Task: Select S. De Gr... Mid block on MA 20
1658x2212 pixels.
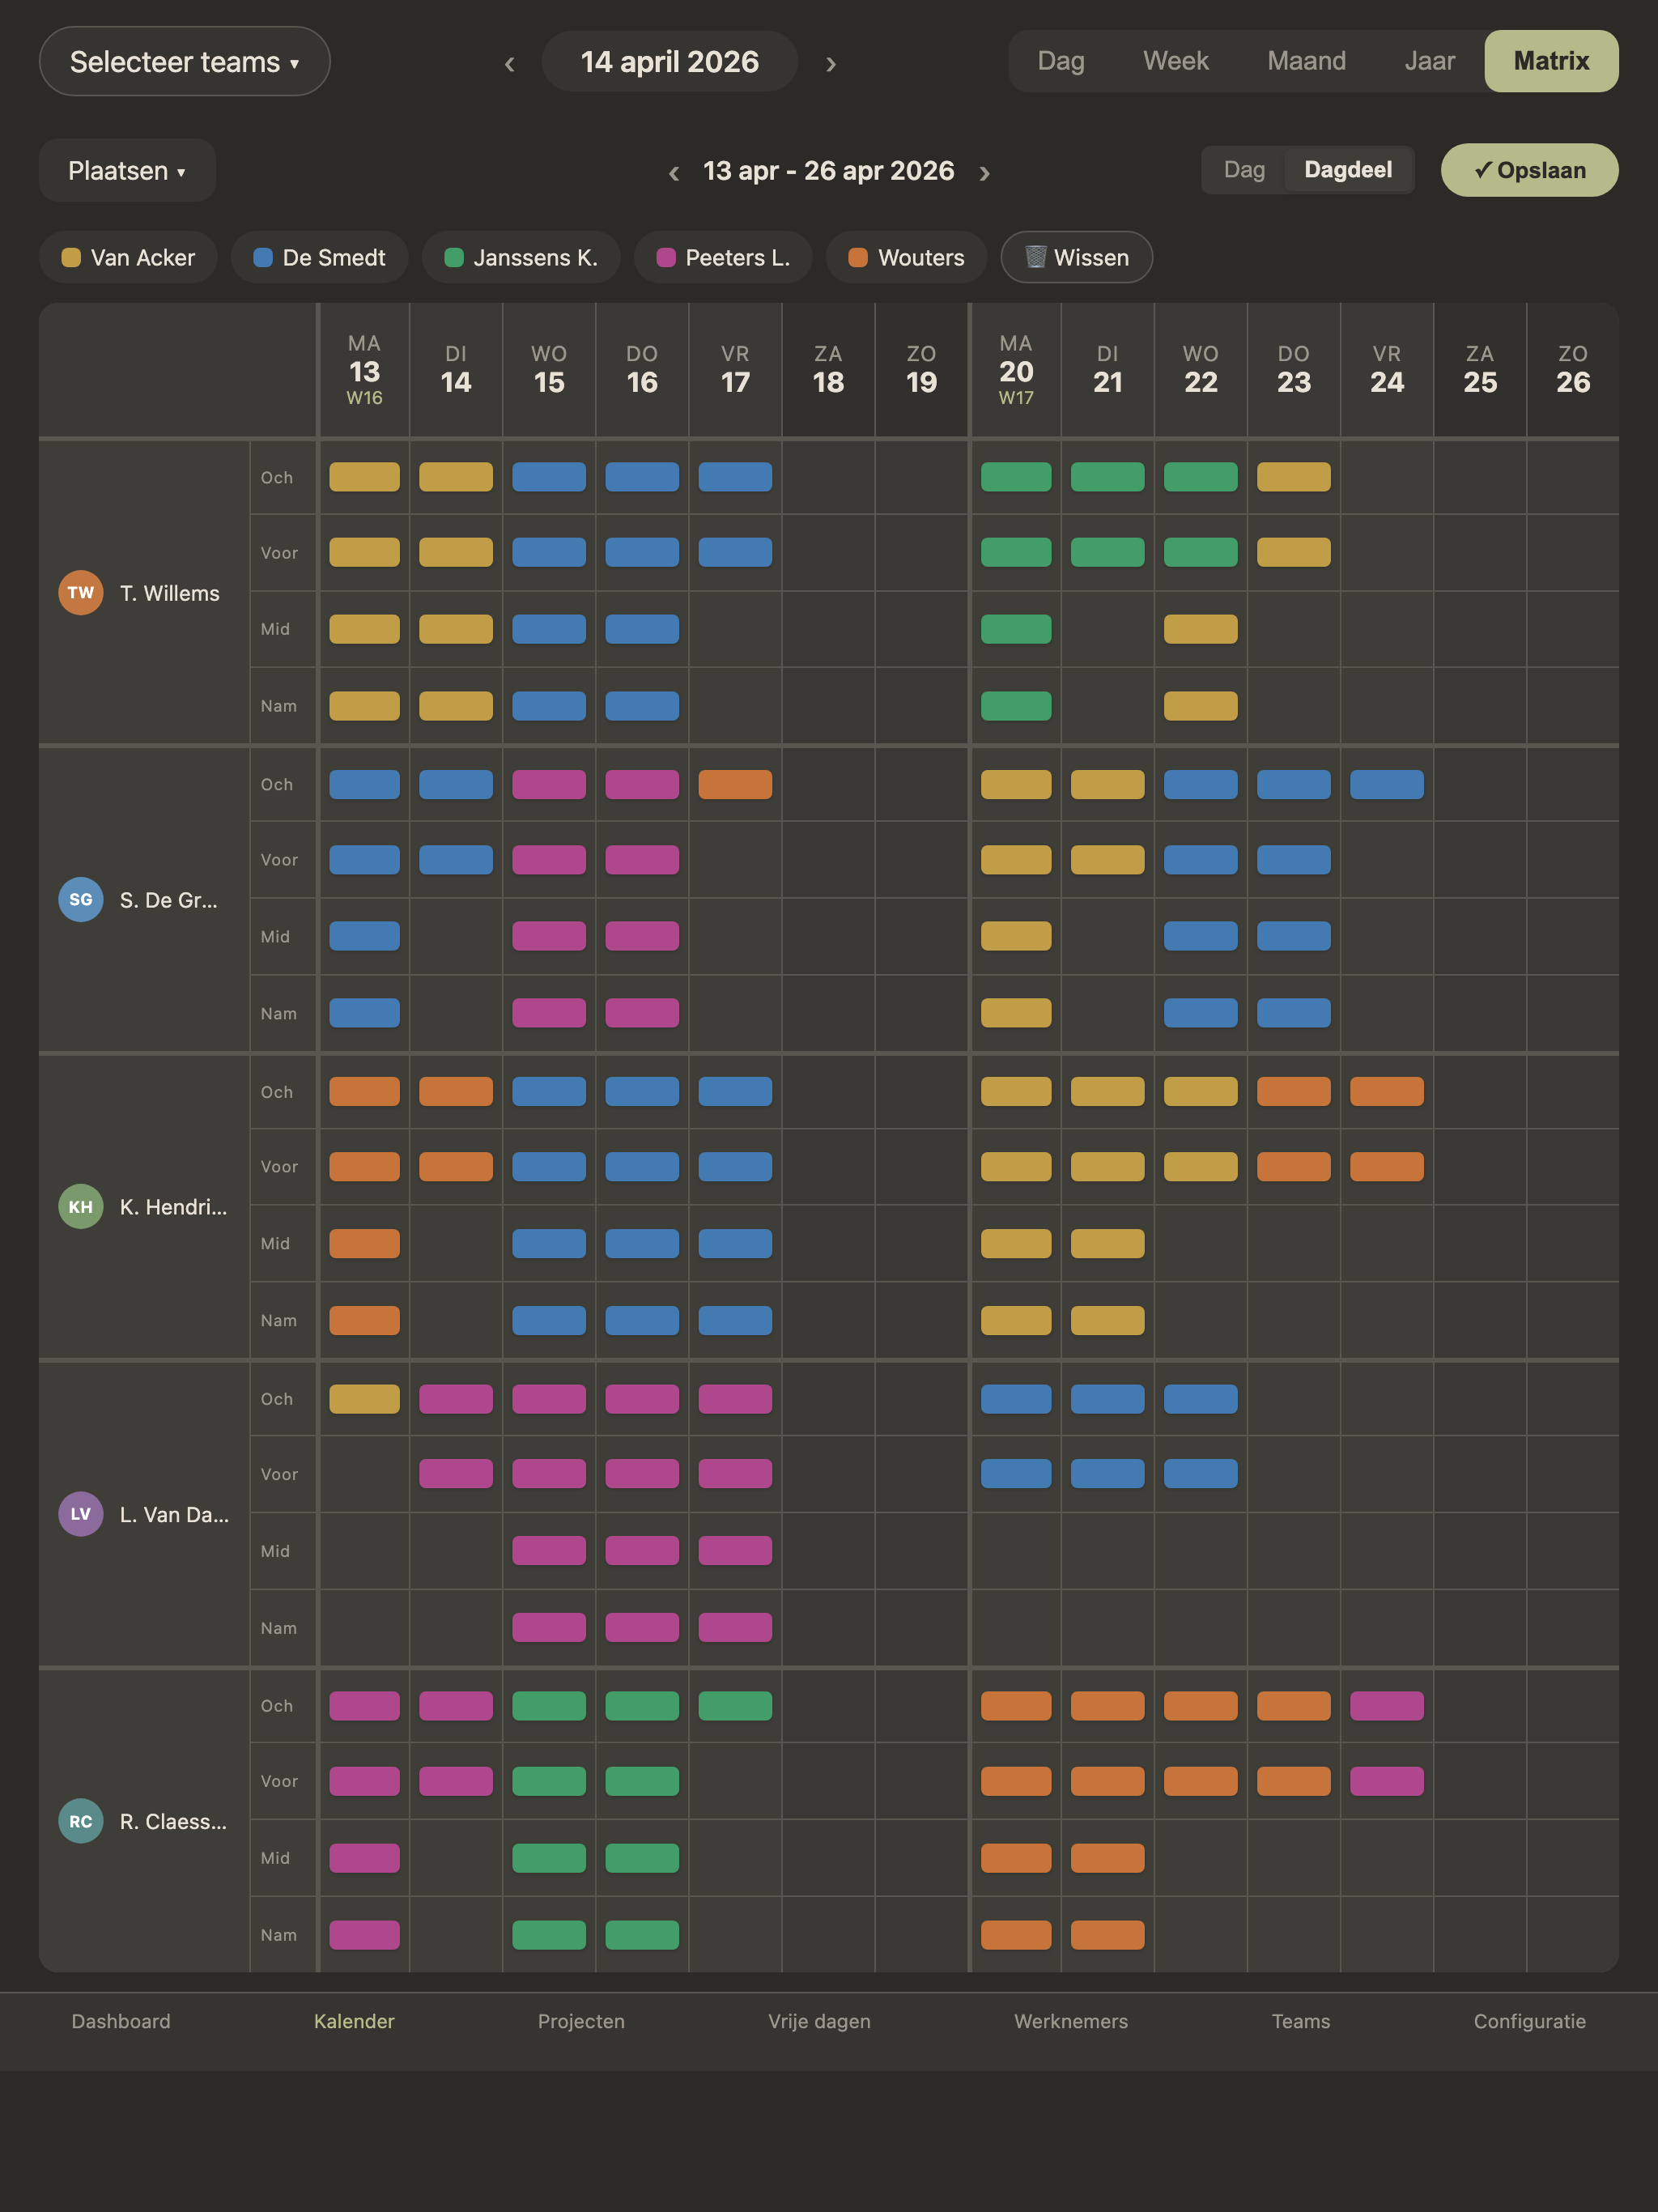Action: [1016, 937]
